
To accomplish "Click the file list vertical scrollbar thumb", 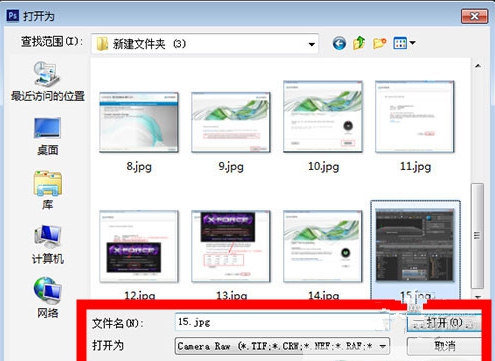I will 478,236.
